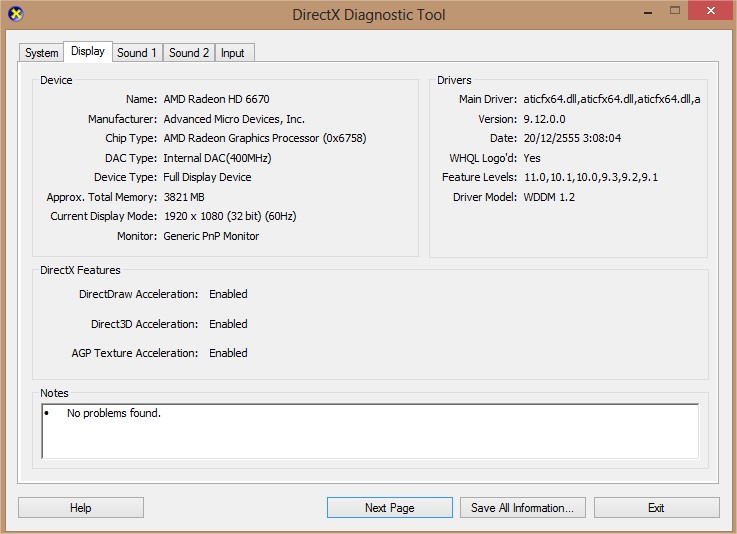Click the Approx. Total Memory label
Viewport: 737px width, 534px height.
(x=102, y=197)
